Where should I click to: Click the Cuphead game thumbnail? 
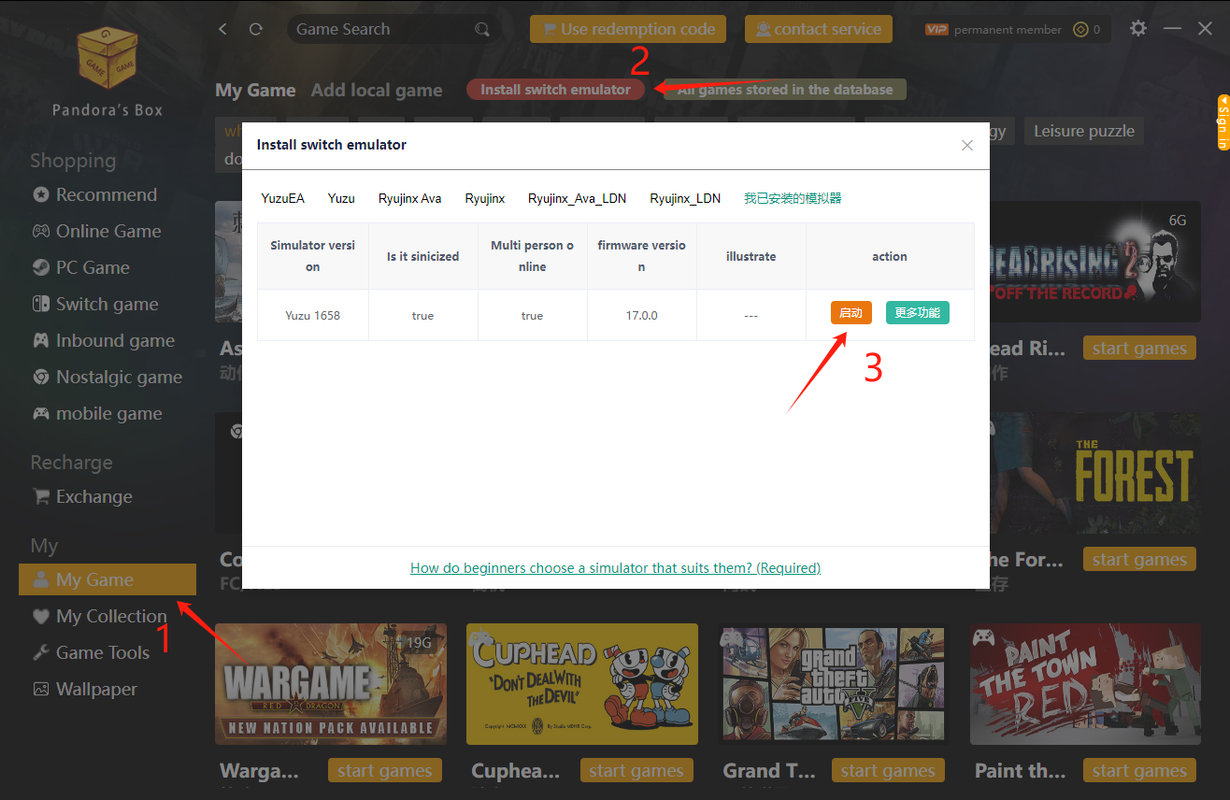[582, 684]
